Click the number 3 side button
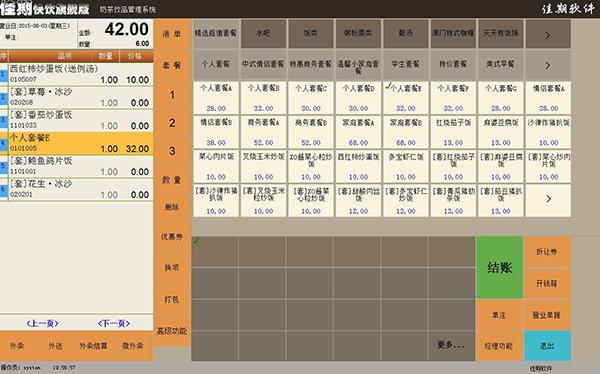This screenshot has width=600, height=374. tap(172, 151)
